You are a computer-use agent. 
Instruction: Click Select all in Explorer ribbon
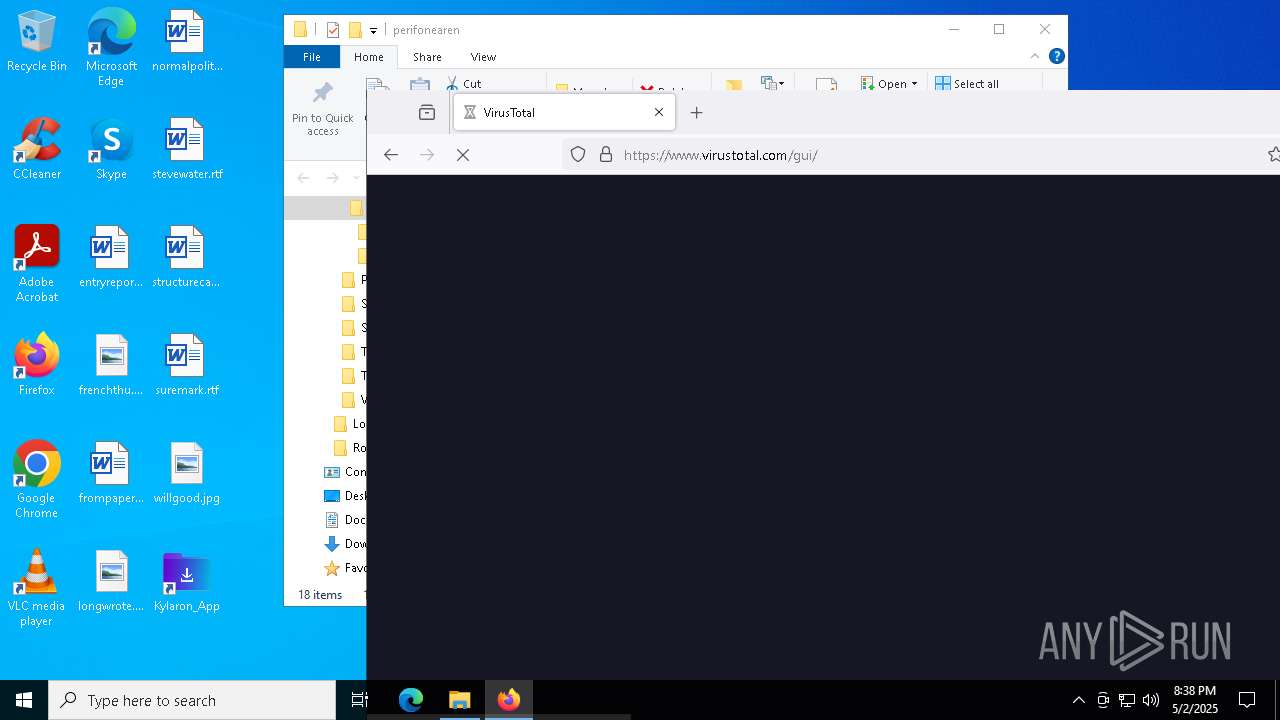click(x=967, y=84)
